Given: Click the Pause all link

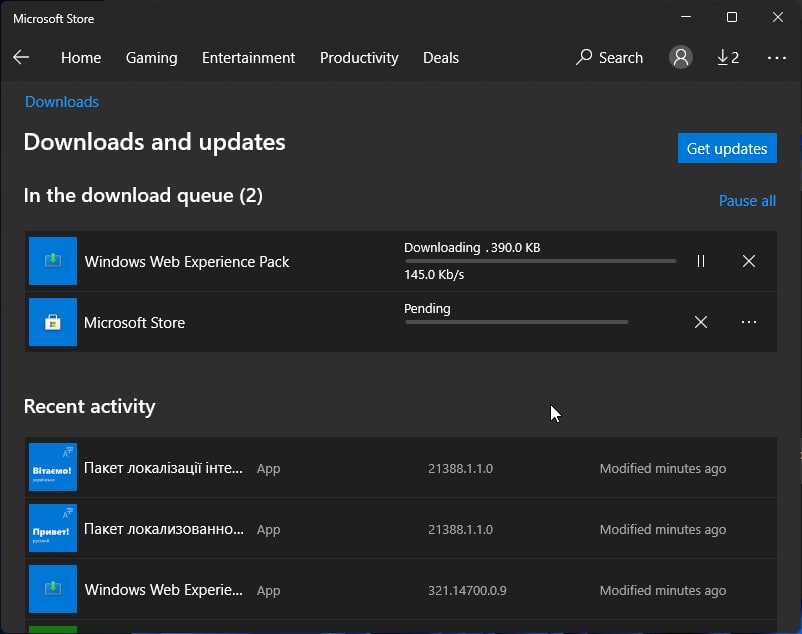Looking at the screenshot, I should (747, 201).
